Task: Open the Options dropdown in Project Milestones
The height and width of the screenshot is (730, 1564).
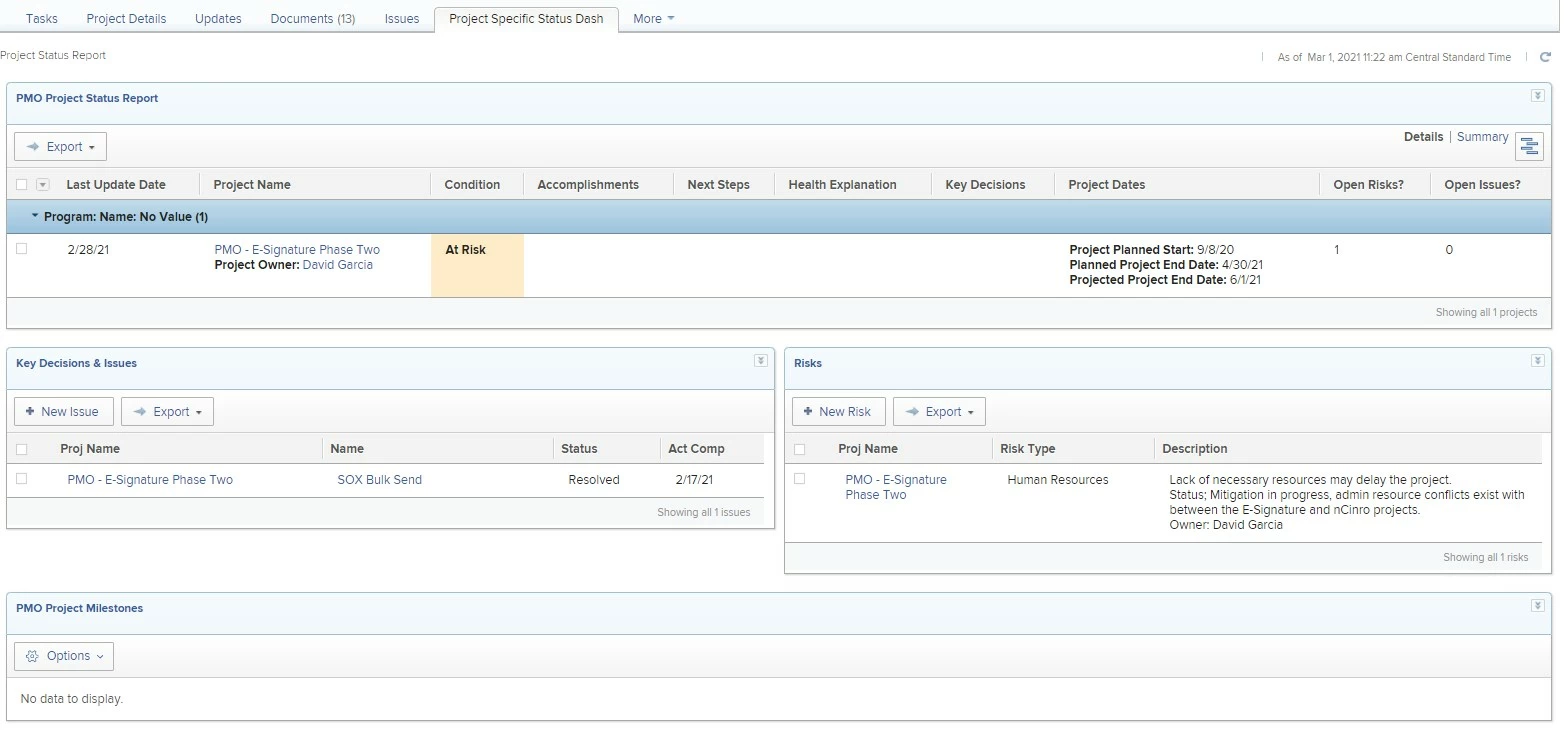Action: click(x=64, y=656)
